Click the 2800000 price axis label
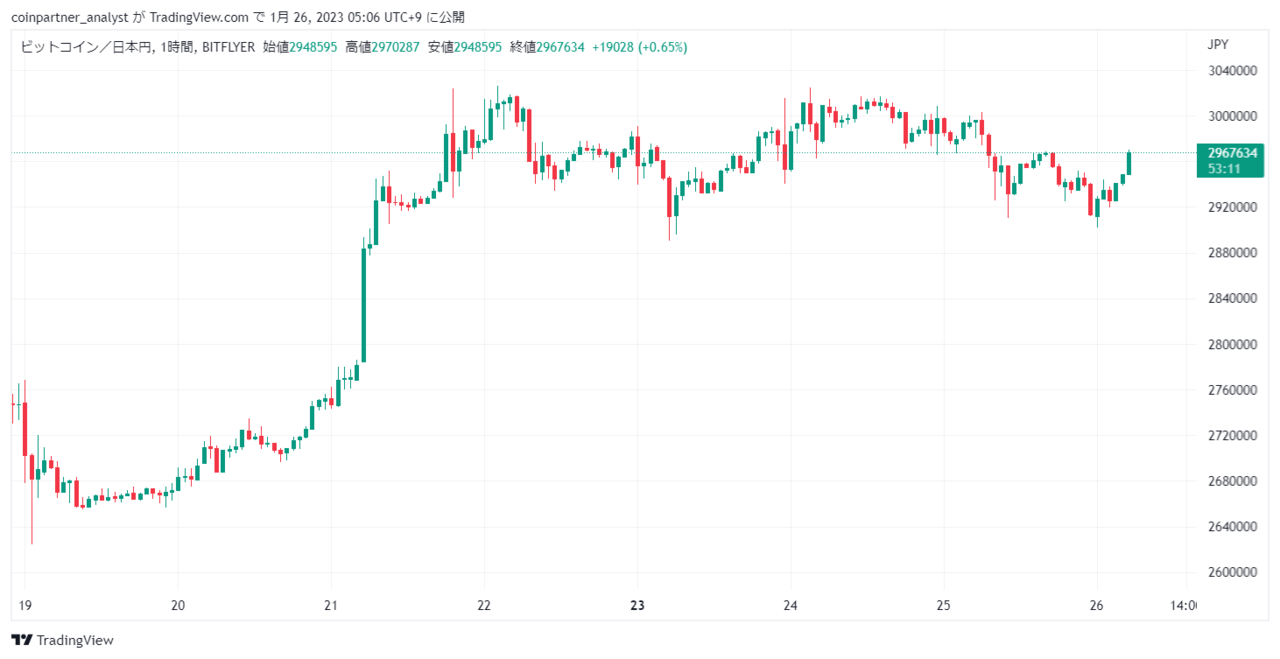Screen dimensions: 1280x659 pos(1232,345)
